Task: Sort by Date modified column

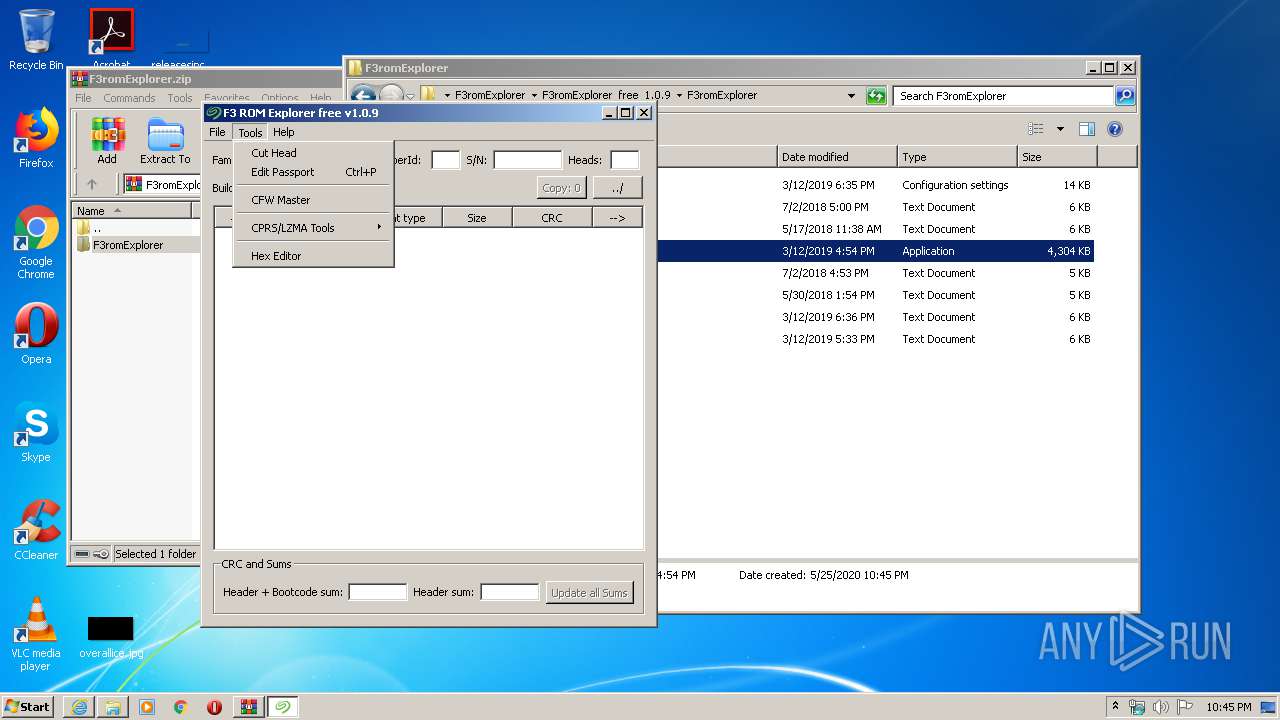Action: (x=837, y=157)
